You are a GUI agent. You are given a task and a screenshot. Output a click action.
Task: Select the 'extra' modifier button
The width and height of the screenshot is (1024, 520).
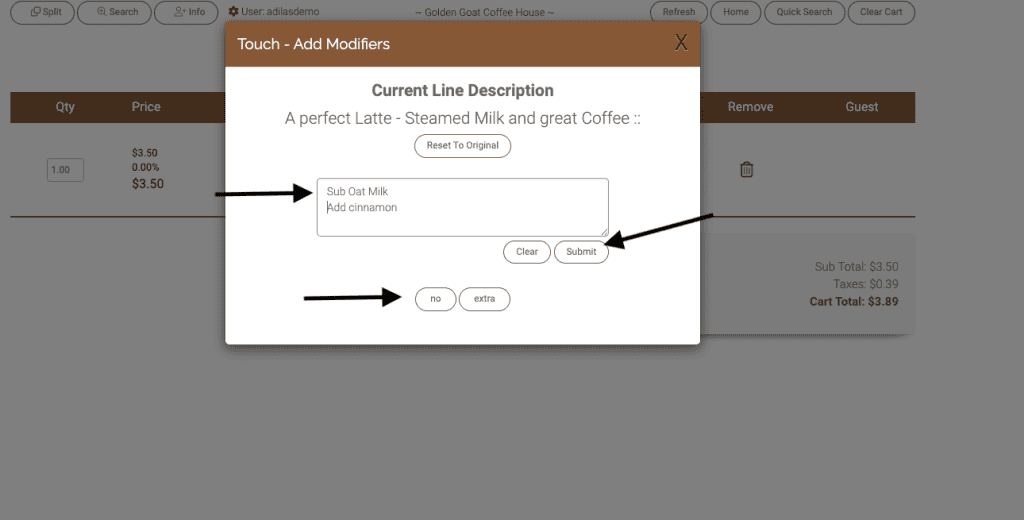point(484,299)
